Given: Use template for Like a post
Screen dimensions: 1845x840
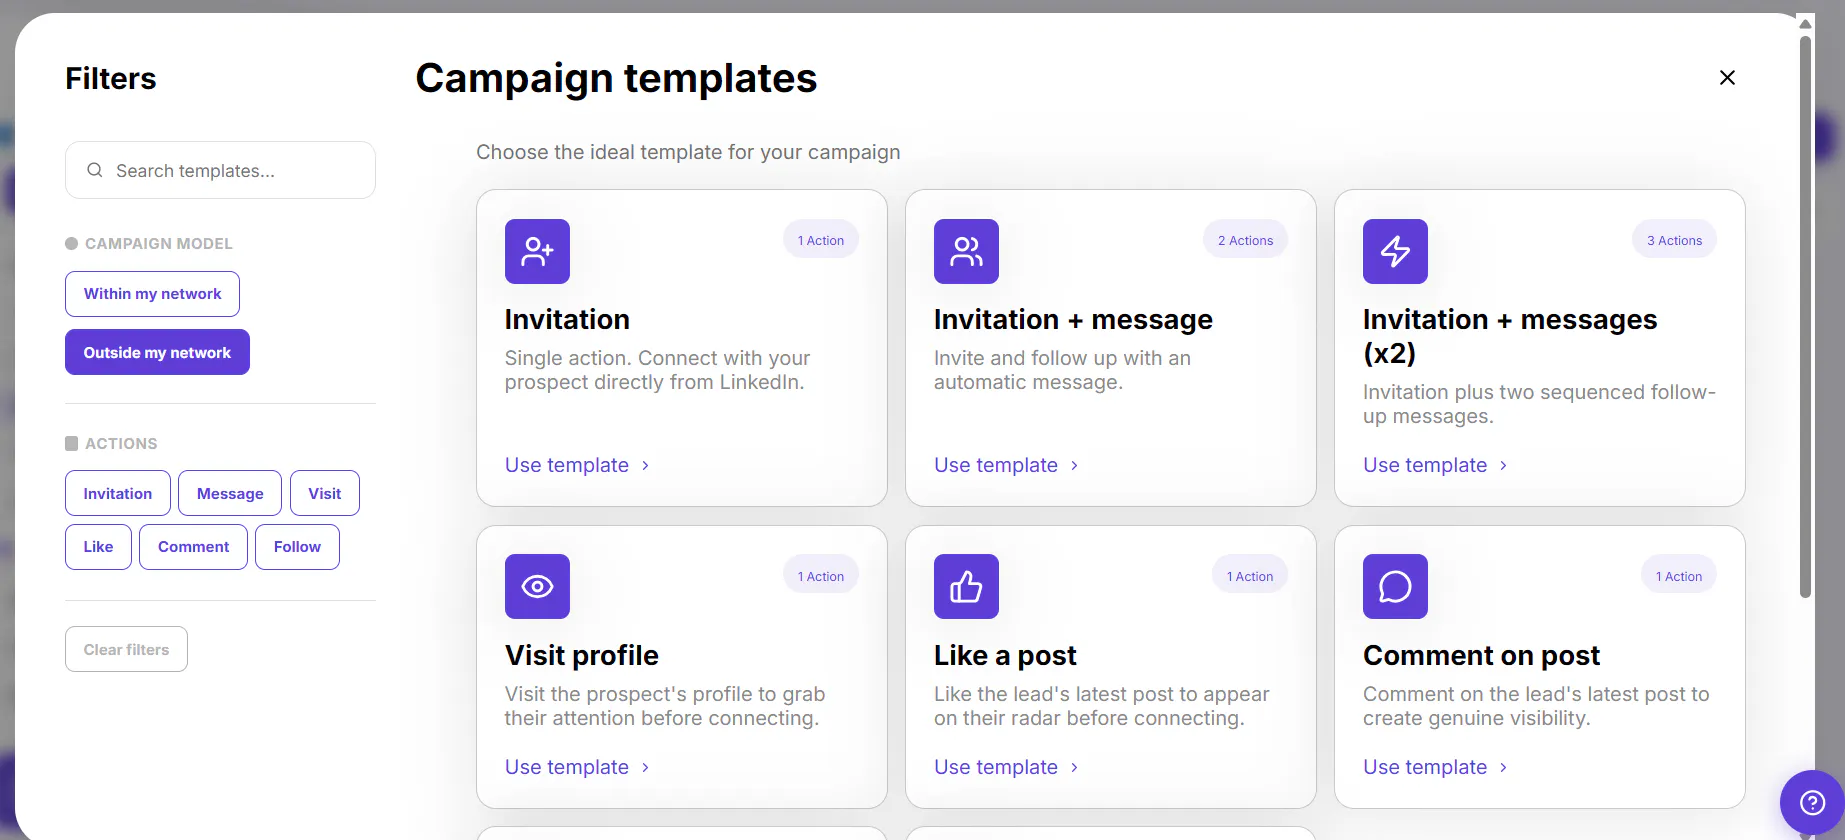Looking at the screenshot, I should point(1007,767).
